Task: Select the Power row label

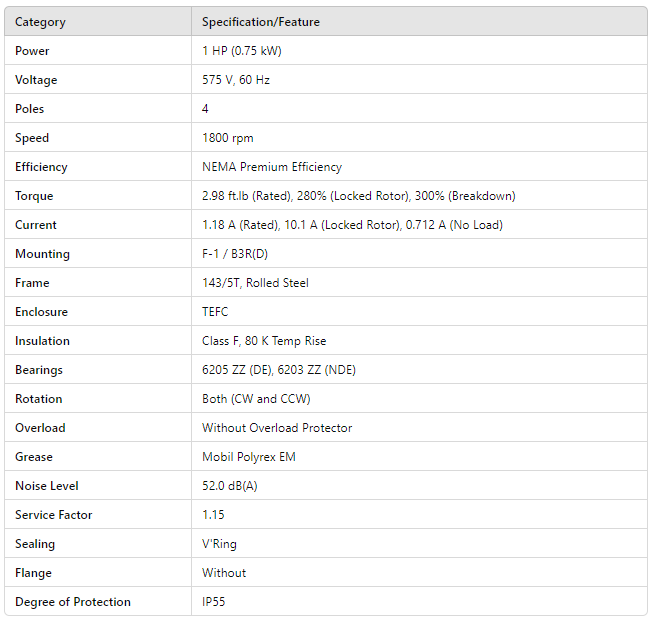Action: click(32, 51)
